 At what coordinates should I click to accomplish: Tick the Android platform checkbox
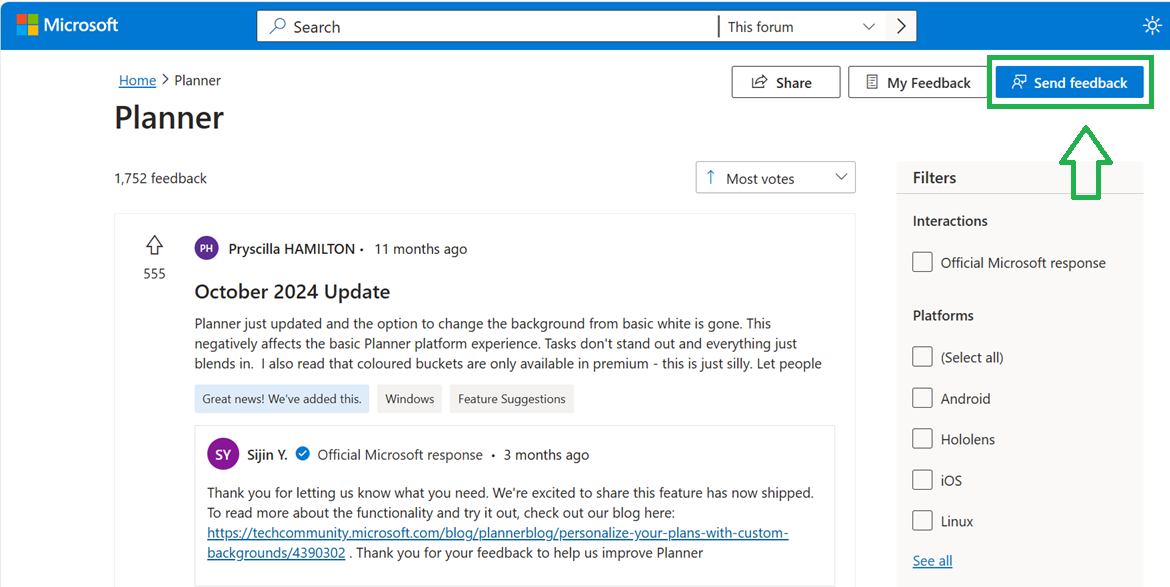coord(922,398)
